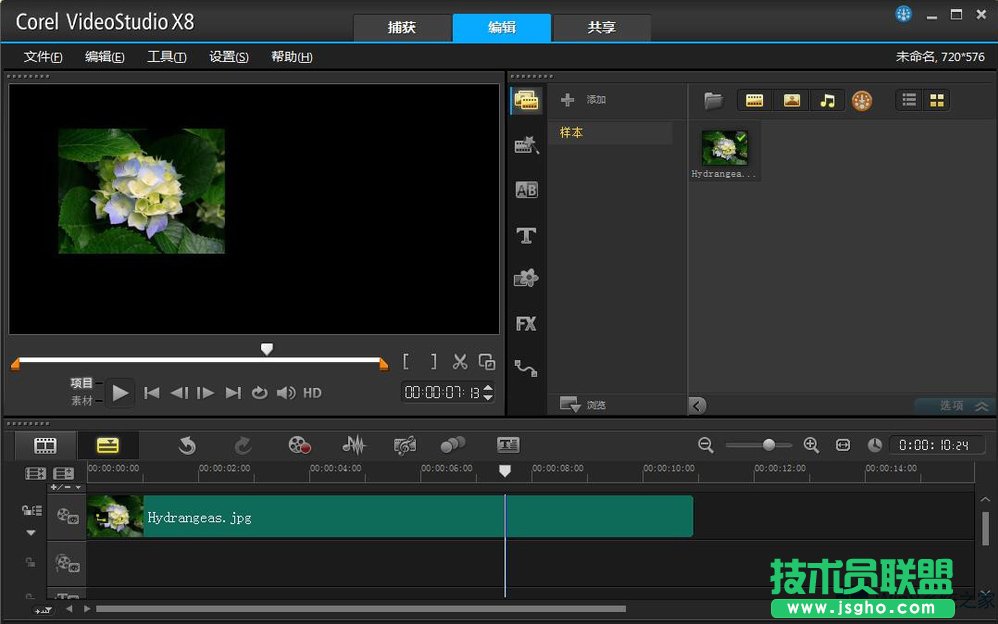Open the FX filter library
The width and height of the screenshot is (998, 624).
pos(526,324)
